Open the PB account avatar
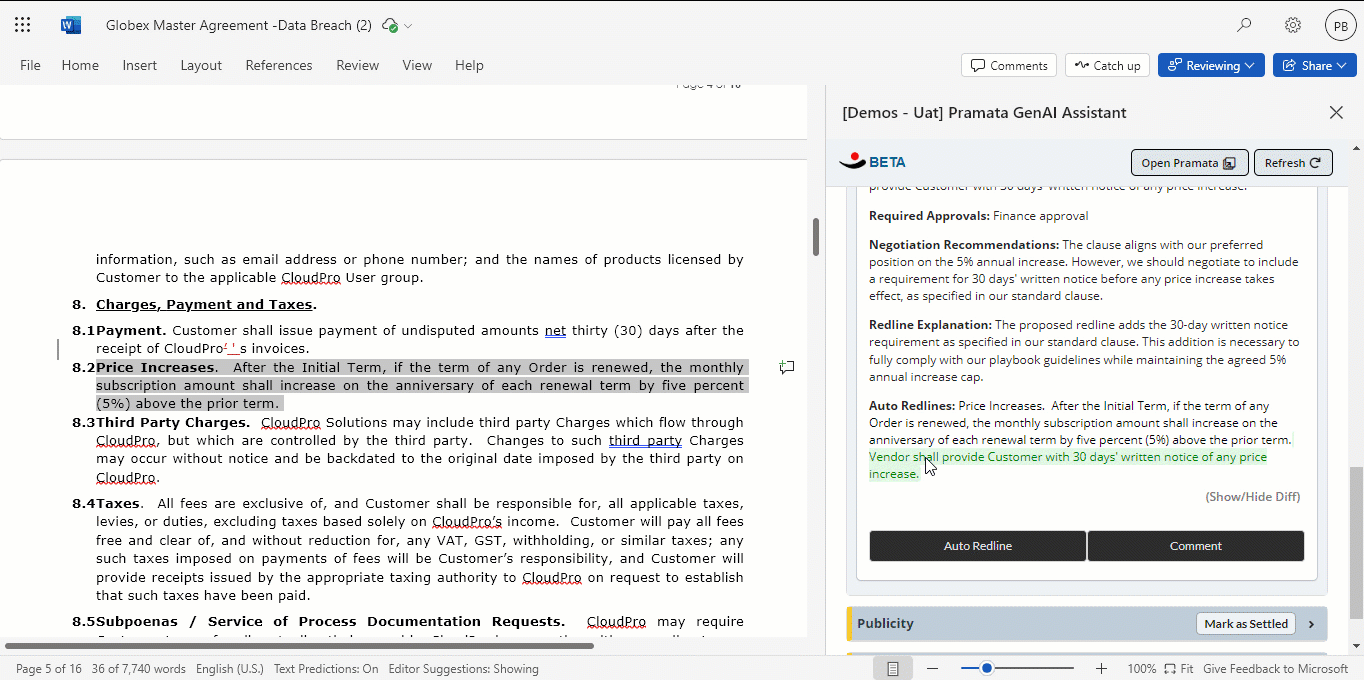 click(x=1341, y=25)
